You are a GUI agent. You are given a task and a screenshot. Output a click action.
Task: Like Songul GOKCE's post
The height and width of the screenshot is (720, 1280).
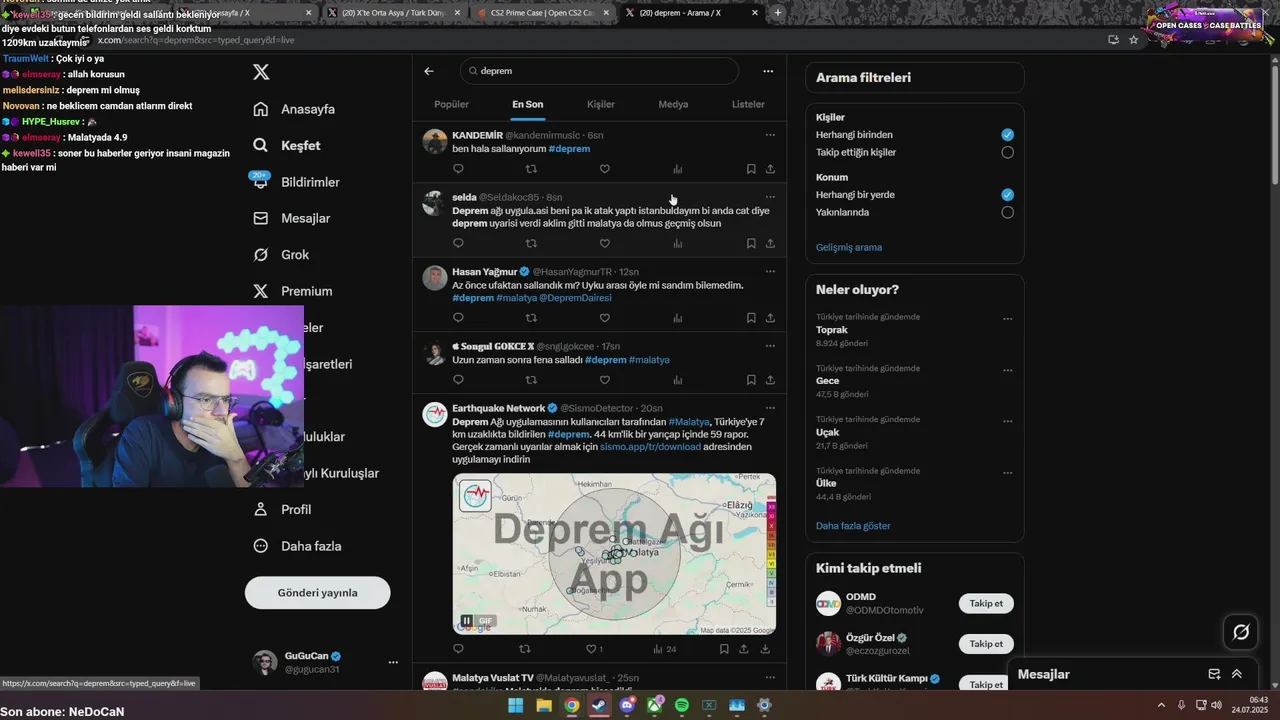[604, 380]
